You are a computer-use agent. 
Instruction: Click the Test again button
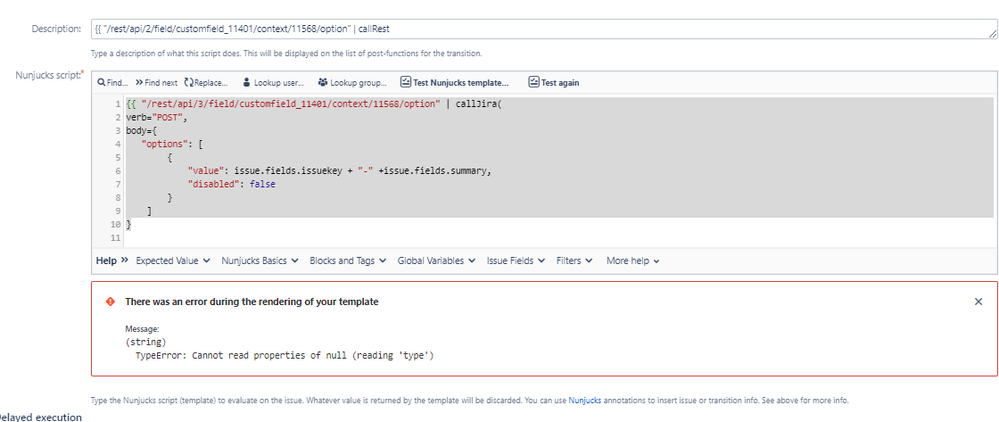[x=554, y=82]
